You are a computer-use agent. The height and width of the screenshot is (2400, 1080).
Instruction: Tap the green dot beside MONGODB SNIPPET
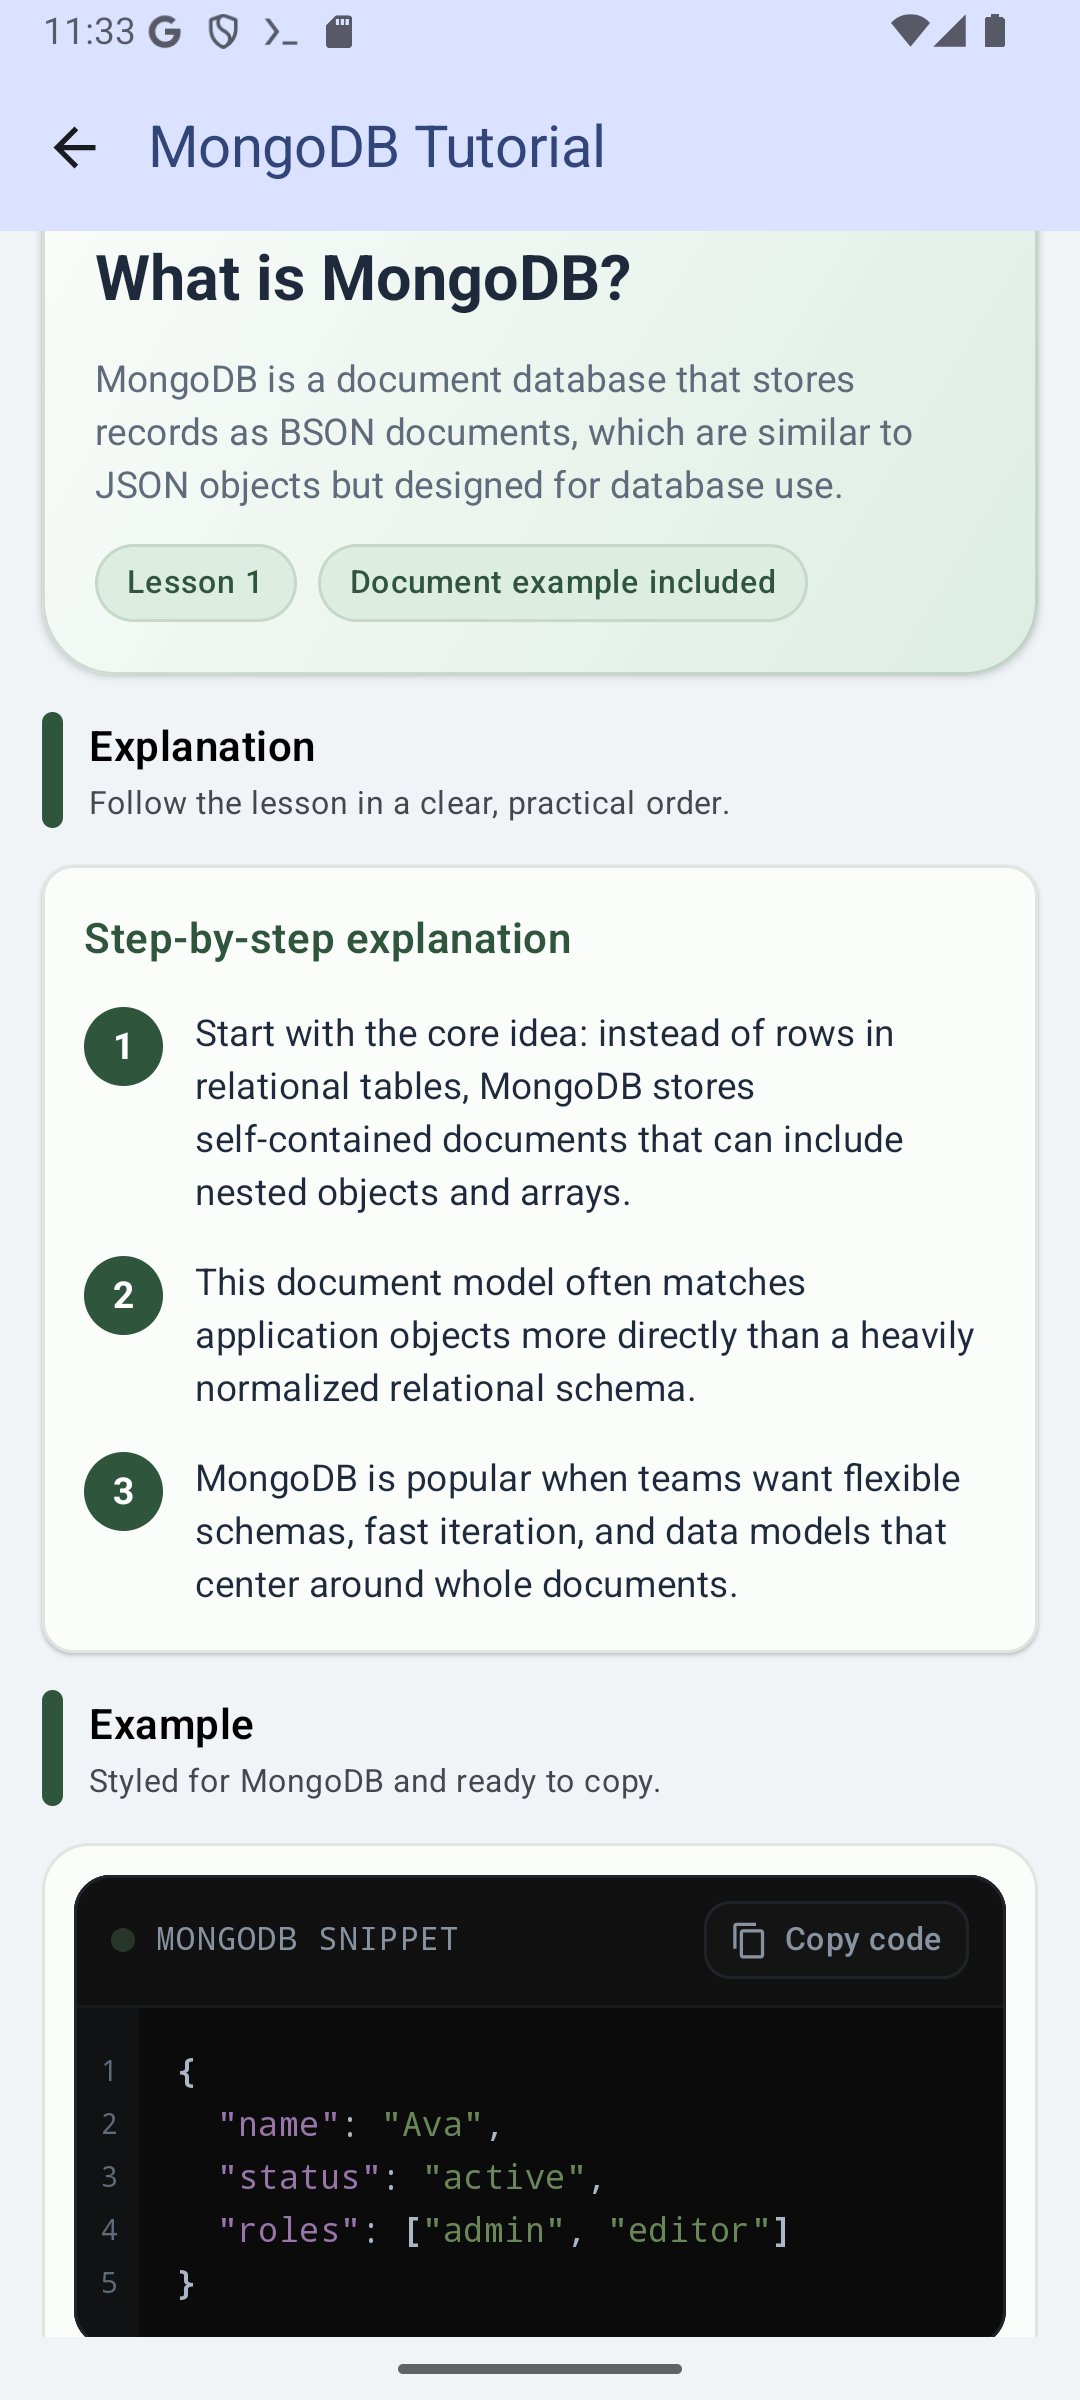coord(123,1940)
